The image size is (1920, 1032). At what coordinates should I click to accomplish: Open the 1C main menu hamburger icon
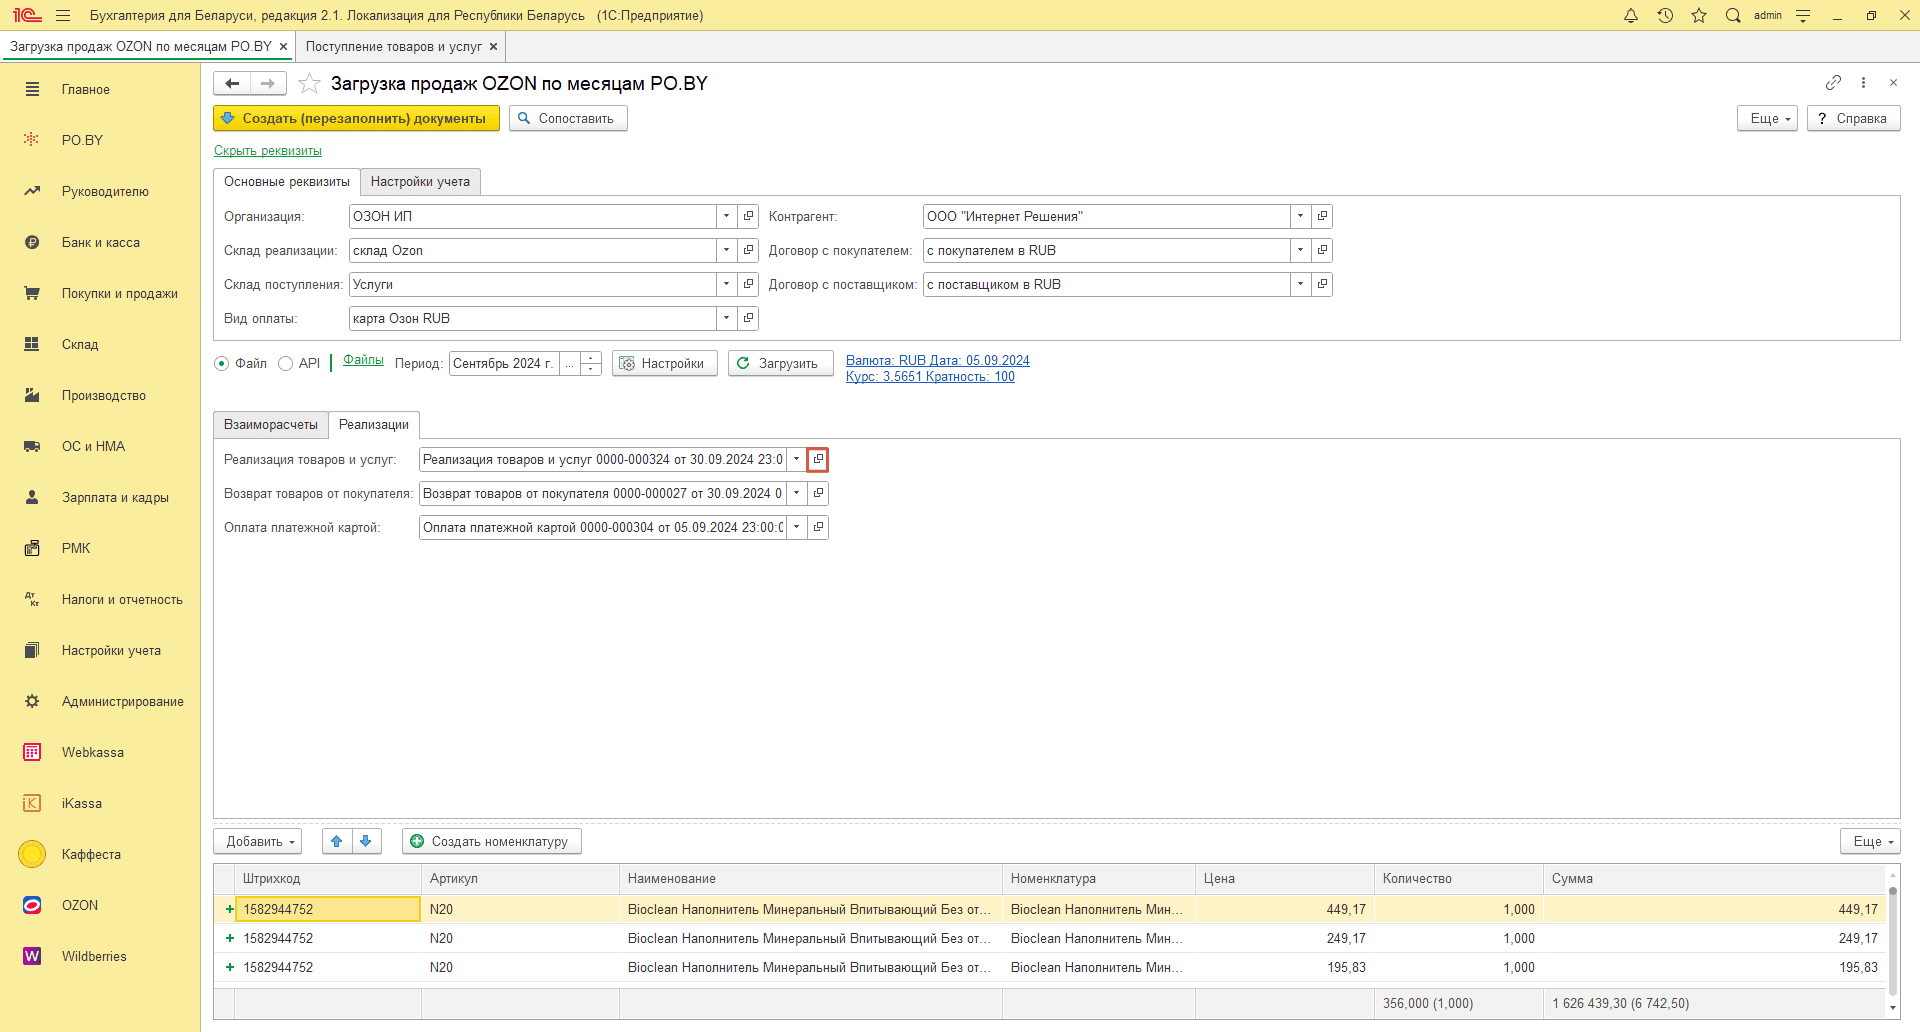point(63,15)
